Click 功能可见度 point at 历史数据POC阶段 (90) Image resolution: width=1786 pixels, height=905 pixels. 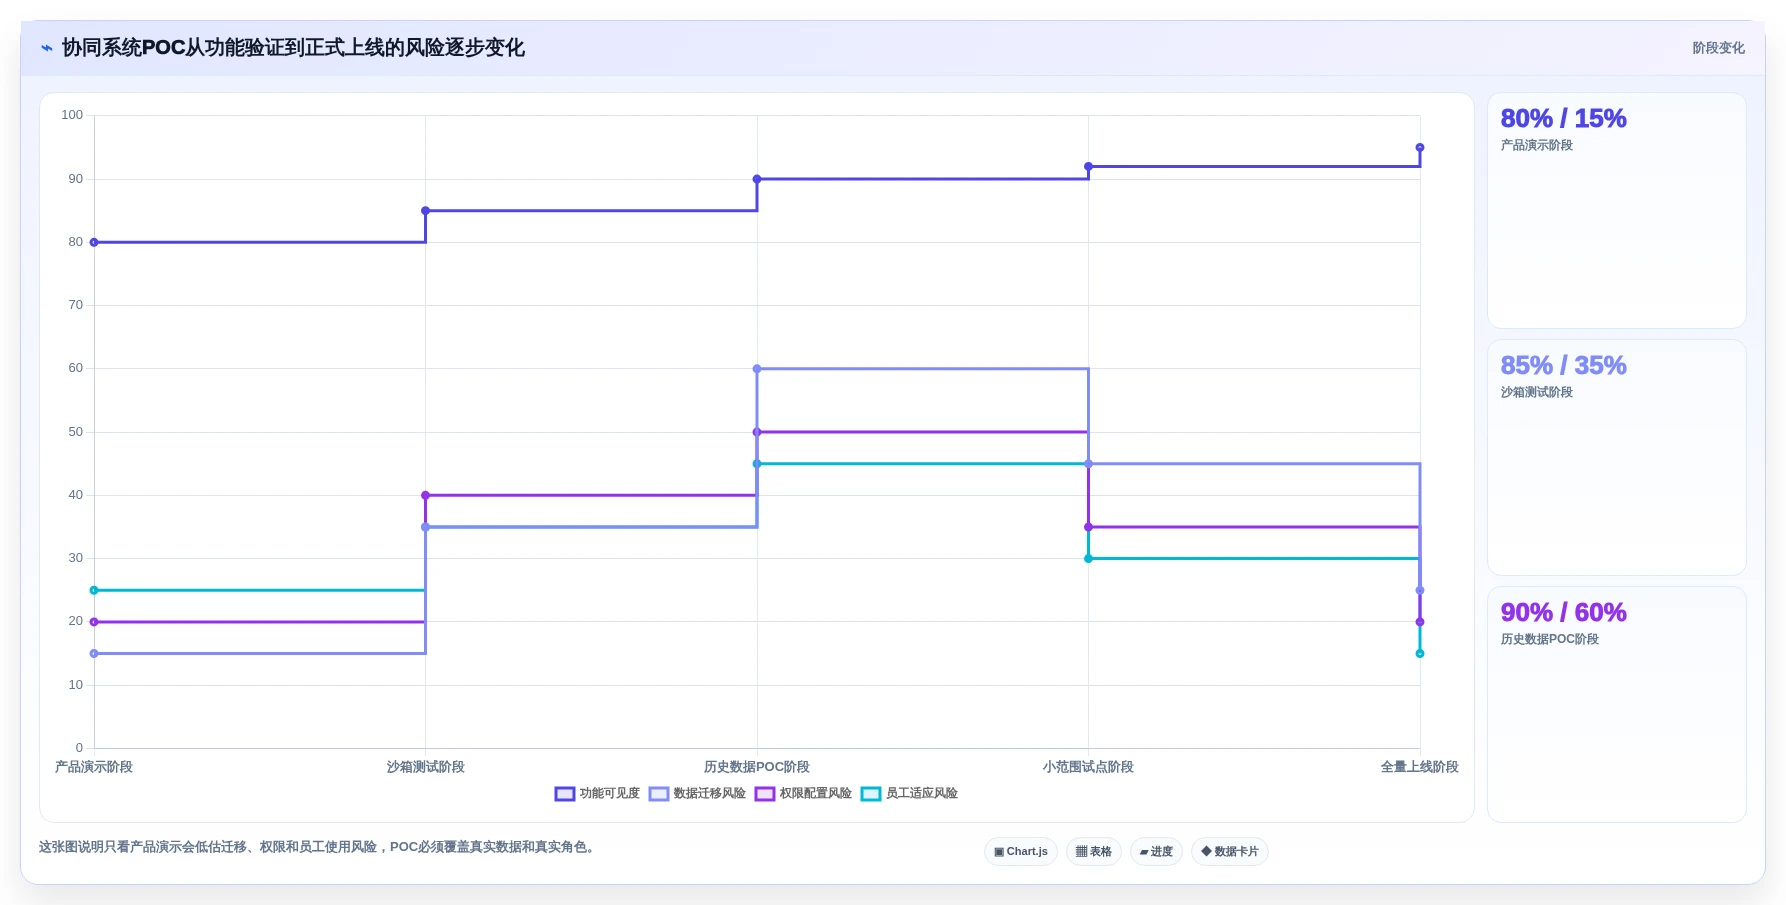757,179
